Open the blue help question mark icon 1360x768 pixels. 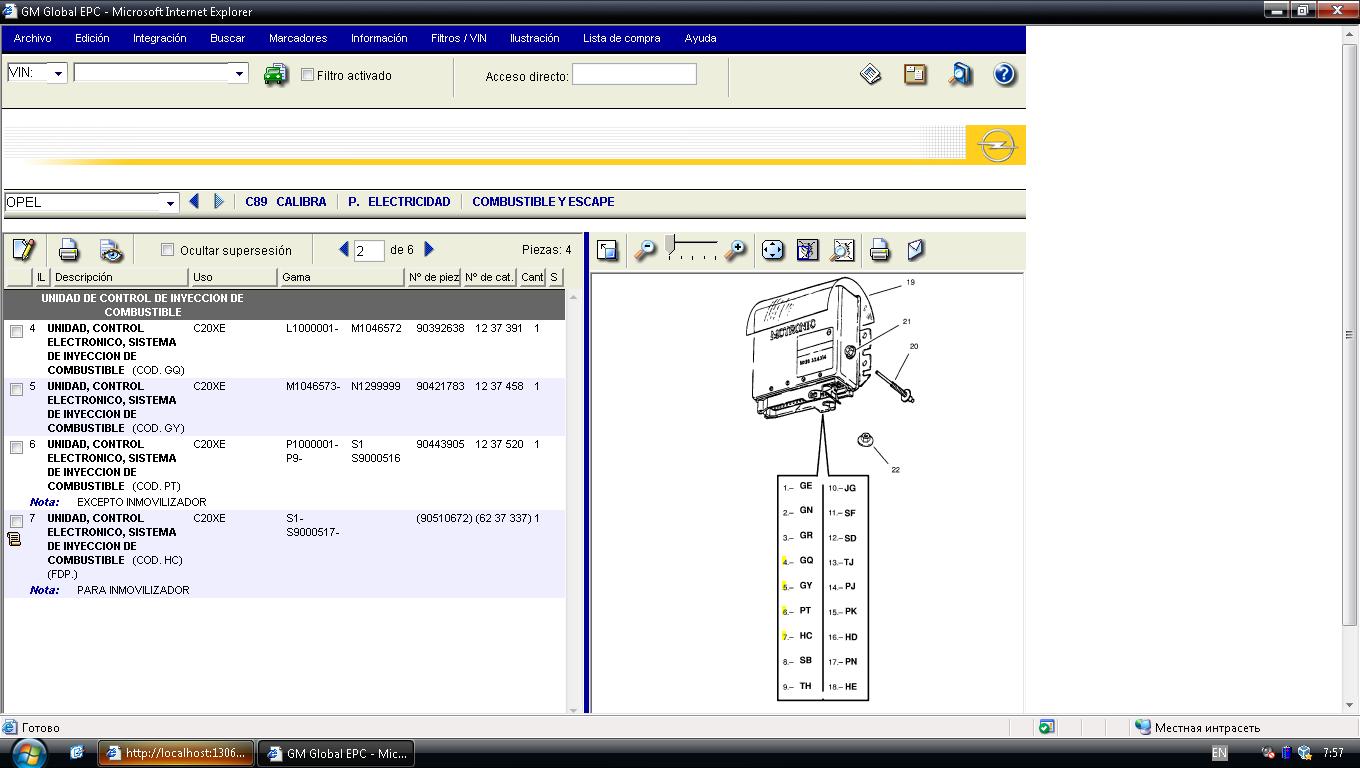click(1004, 74)
